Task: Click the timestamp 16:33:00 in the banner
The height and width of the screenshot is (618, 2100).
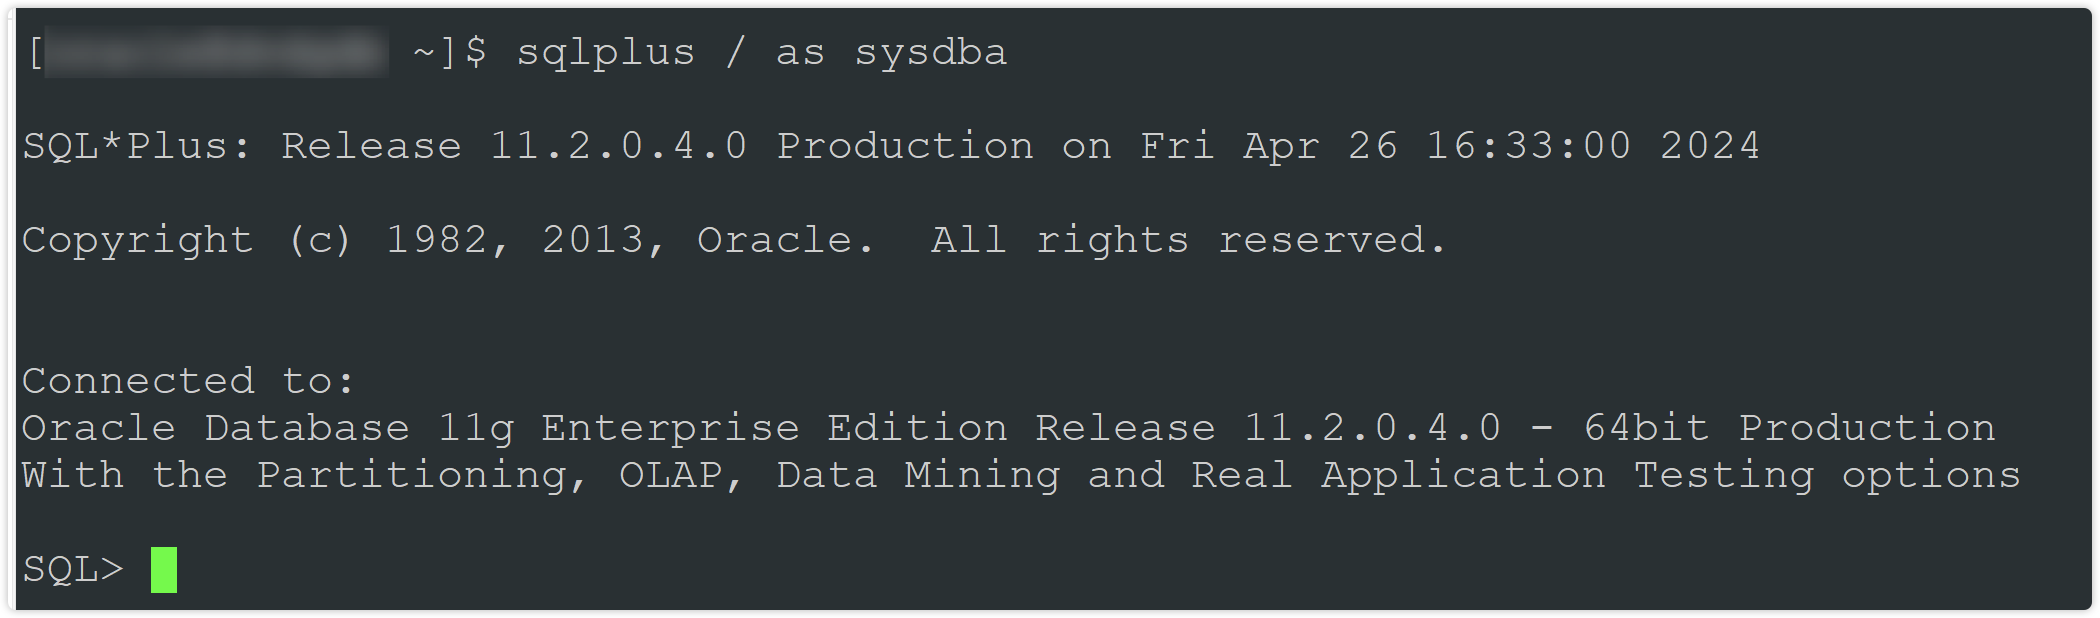Action: (x=1528, y=147)
